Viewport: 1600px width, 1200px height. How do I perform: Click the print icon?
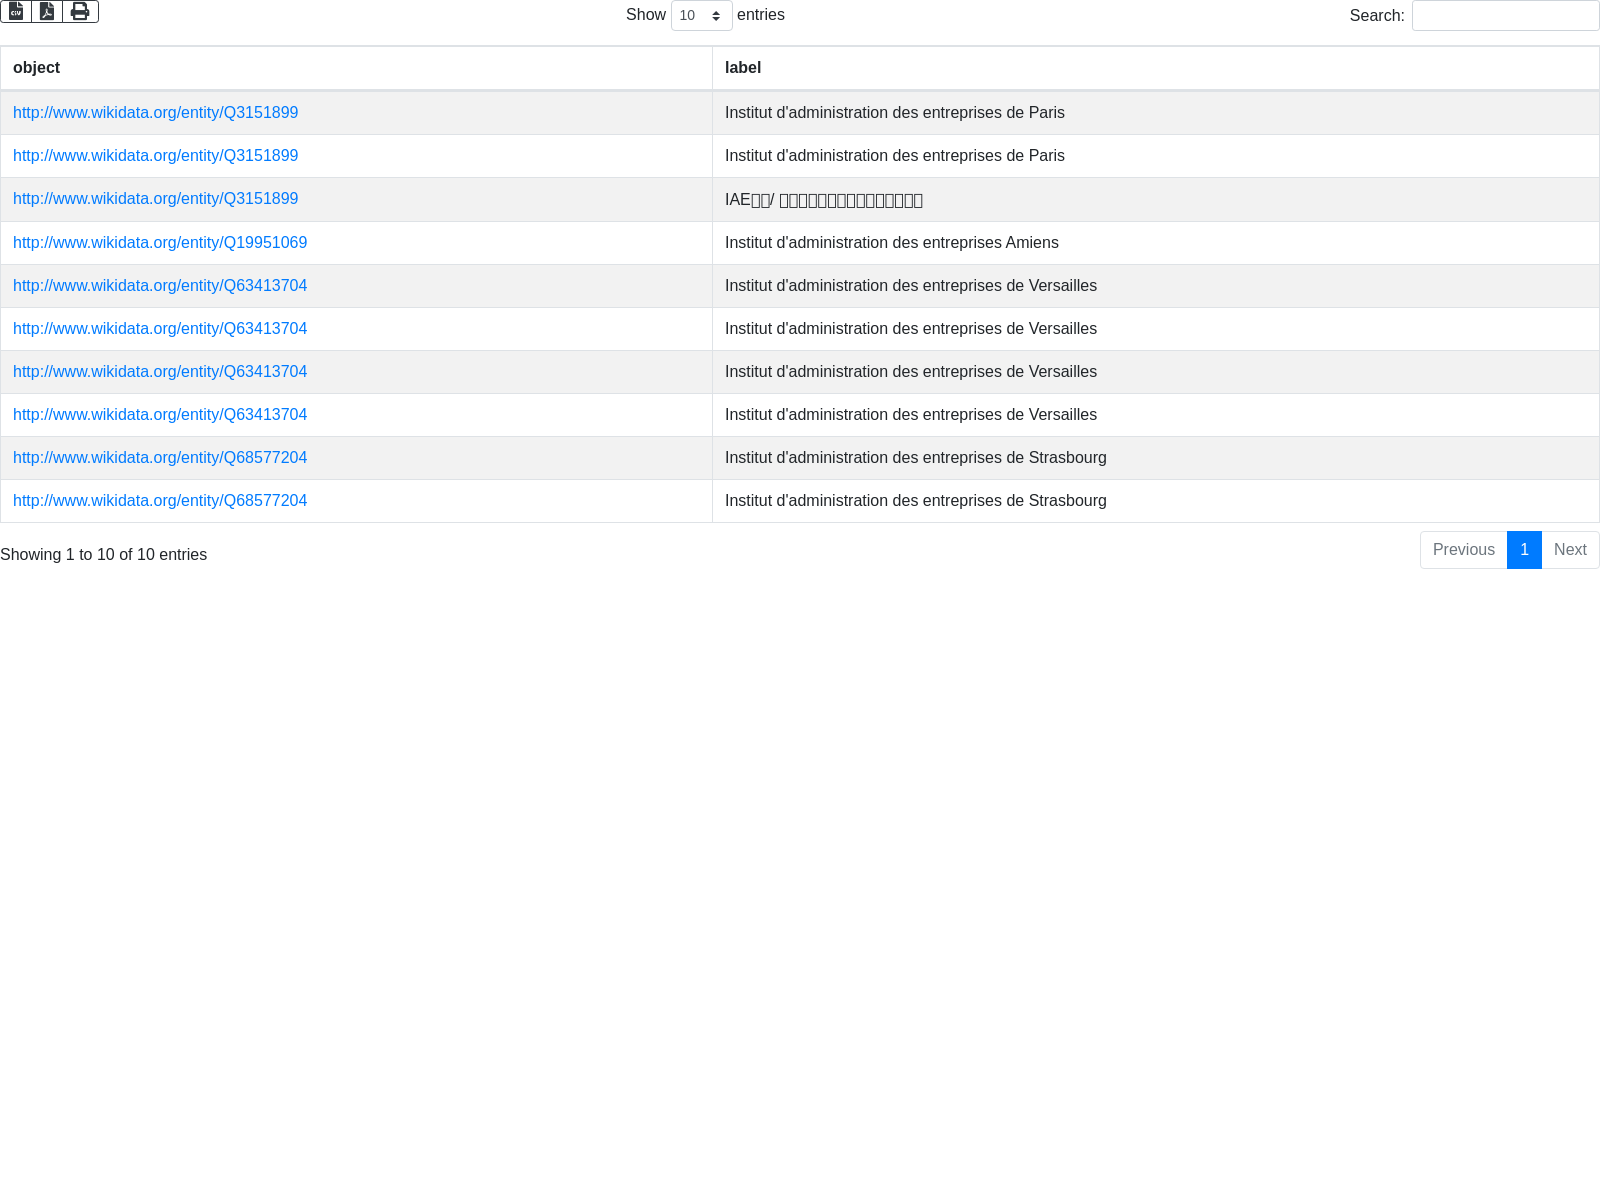[x=80, y=11]
